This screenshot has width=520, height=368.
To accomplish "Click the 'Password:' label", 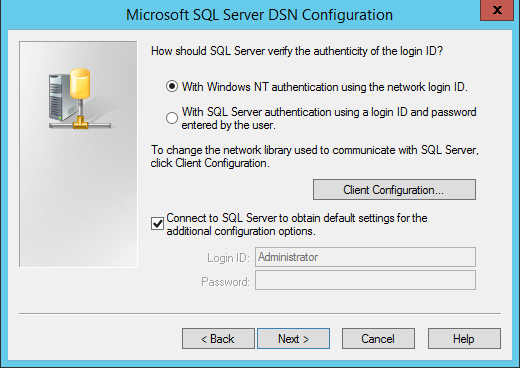I will (x=225, y=282).
